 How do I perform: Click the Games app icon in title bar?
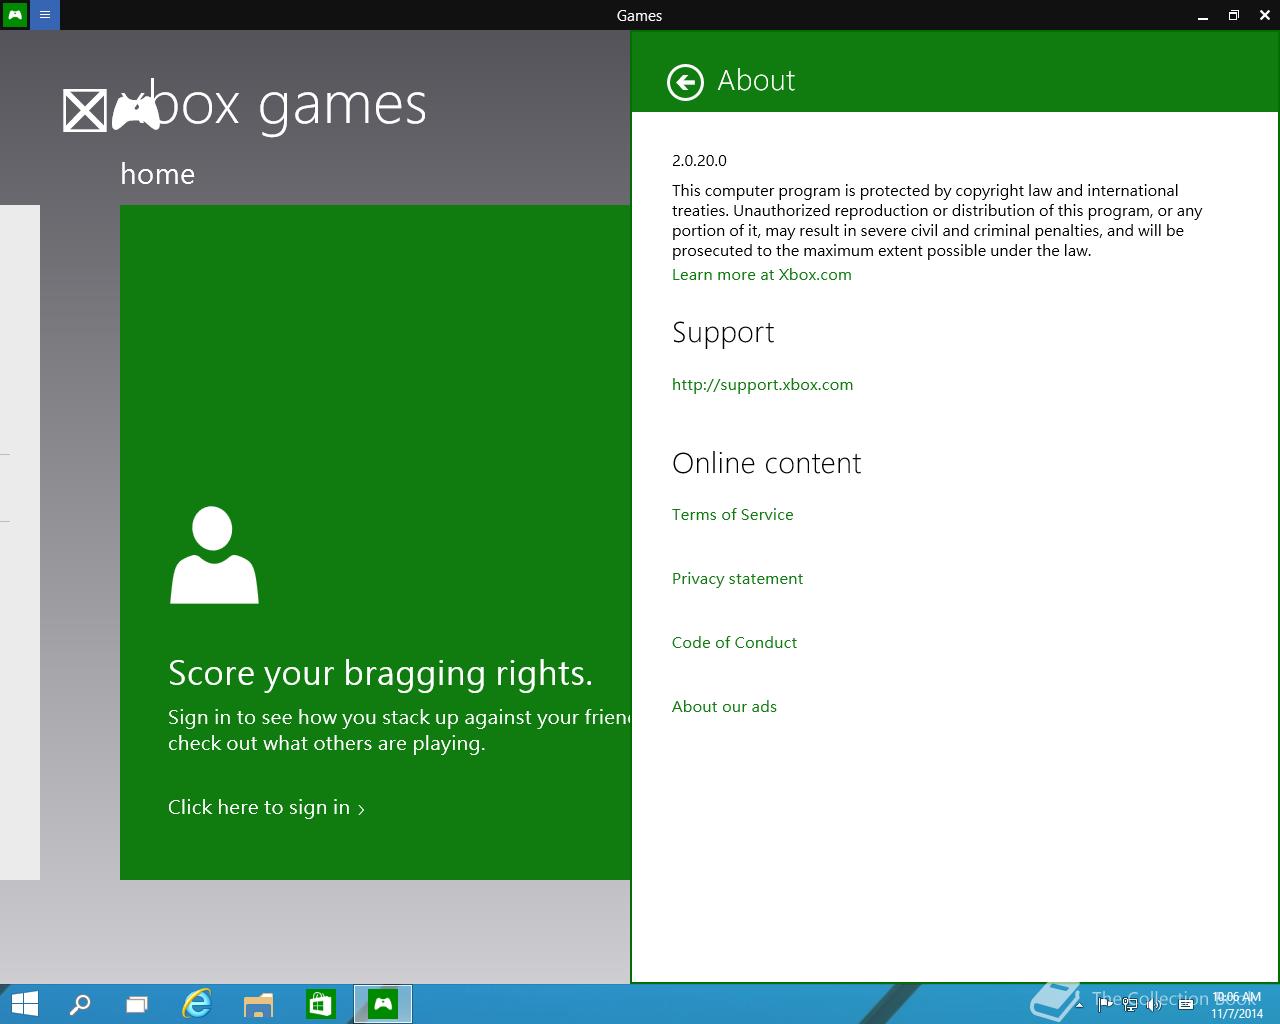click(15, 15)
